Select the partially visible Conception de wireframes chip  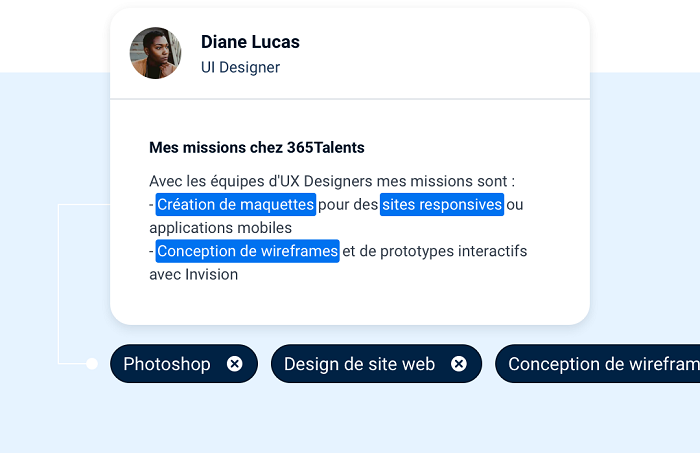pyautogui.click(x=600, y=364)
